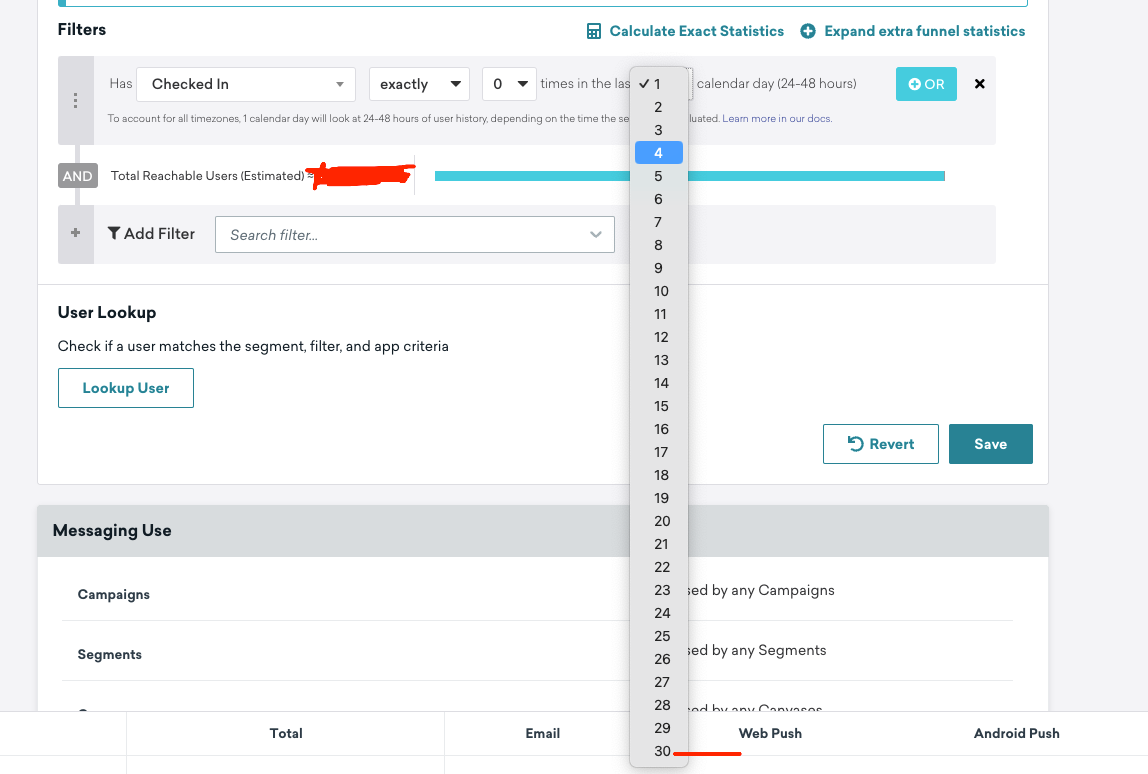Choose 30 at the bottom of the days list
This screenshot has height=774, width=1148.
[662, 751]
